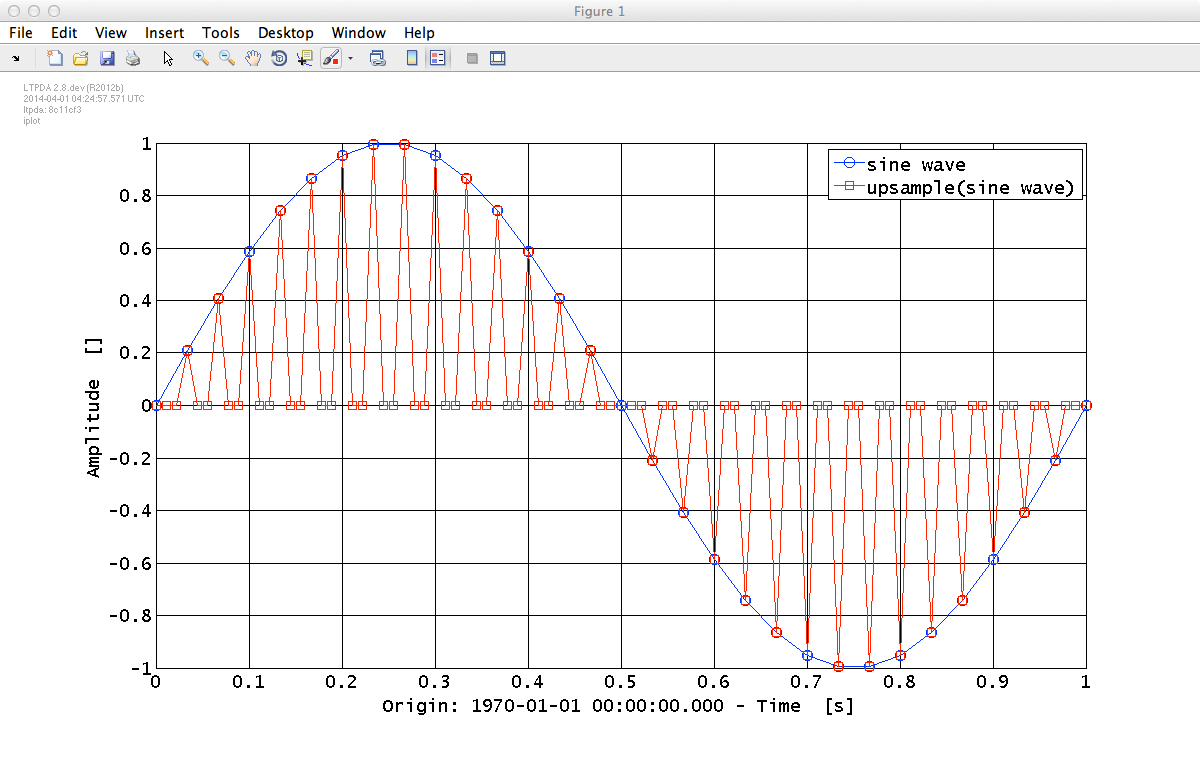
Task: Click x-axis tick label 0.5
Action: [620, 681]
